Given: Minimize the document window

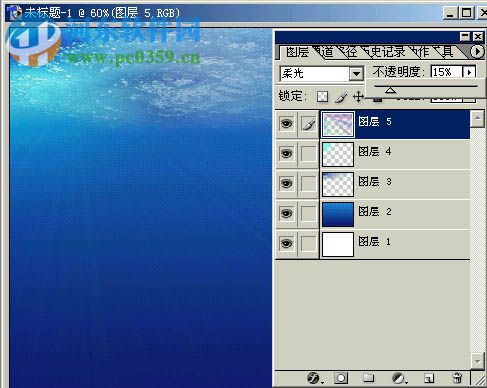Looking at the screenshot, I should coord(450,13).
